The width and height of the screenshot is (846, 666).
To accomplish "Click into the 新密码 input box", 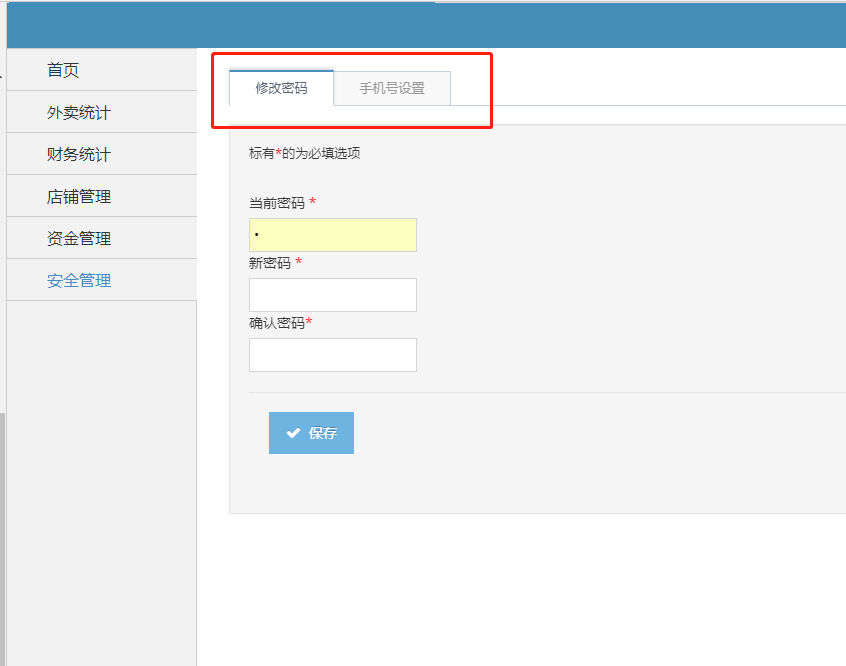I will (x=332, y=295).
